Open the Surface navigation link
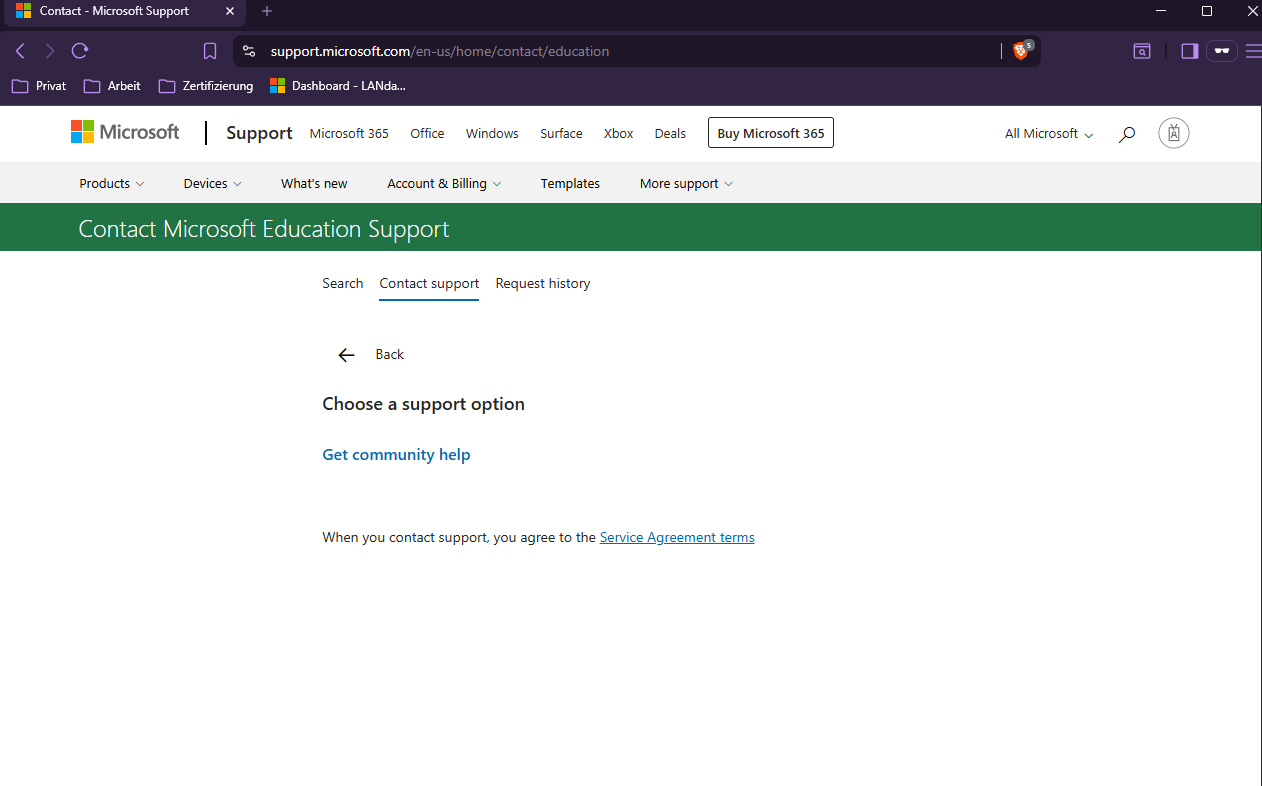 pyautogui.click(x=561, y=134)
